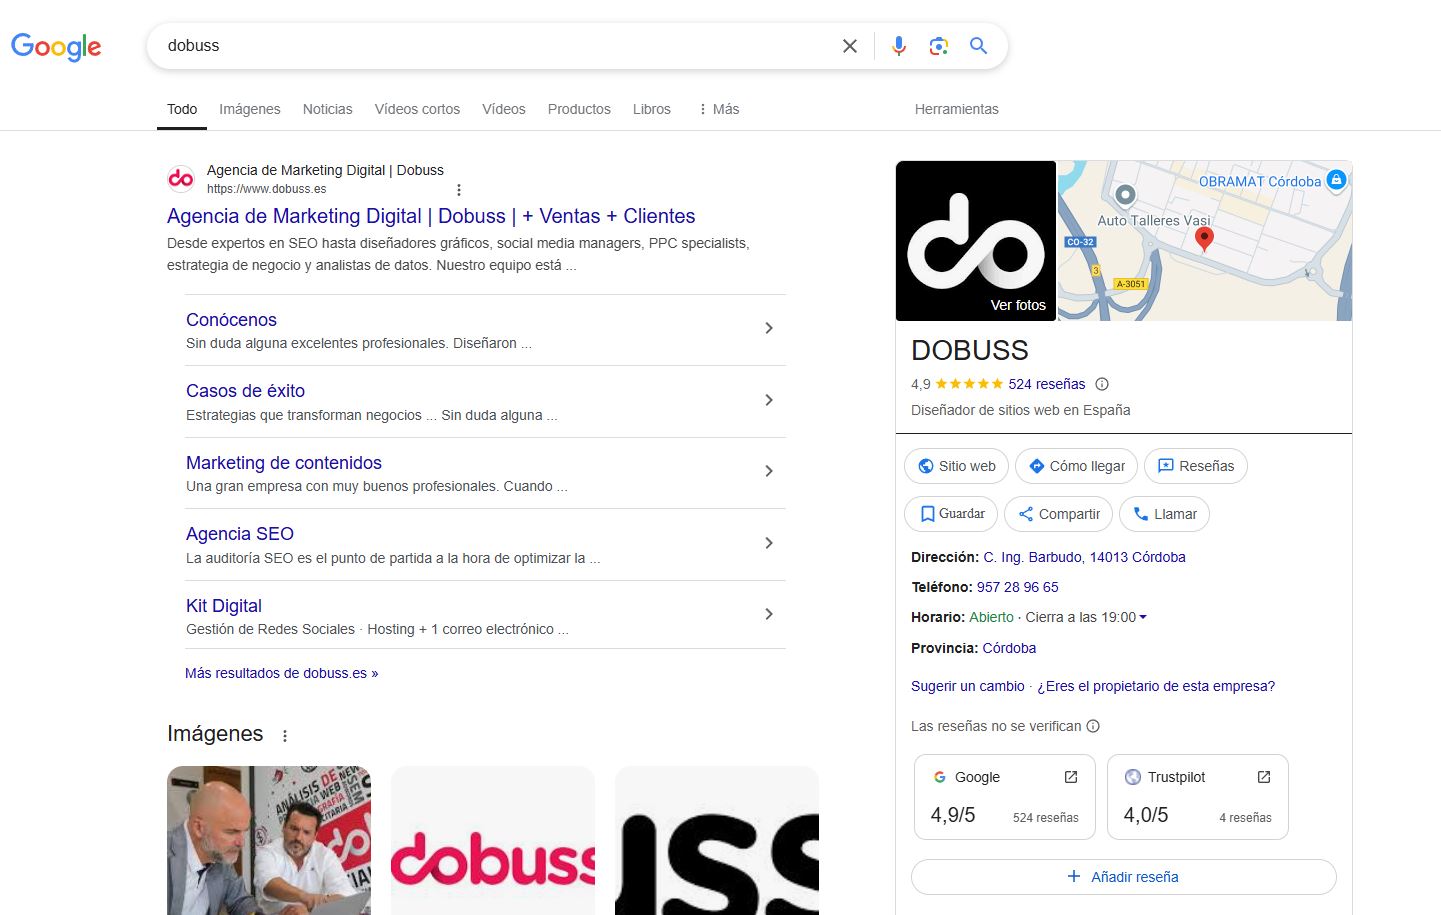Open the Más tabs dropdown

click(719, 109)
